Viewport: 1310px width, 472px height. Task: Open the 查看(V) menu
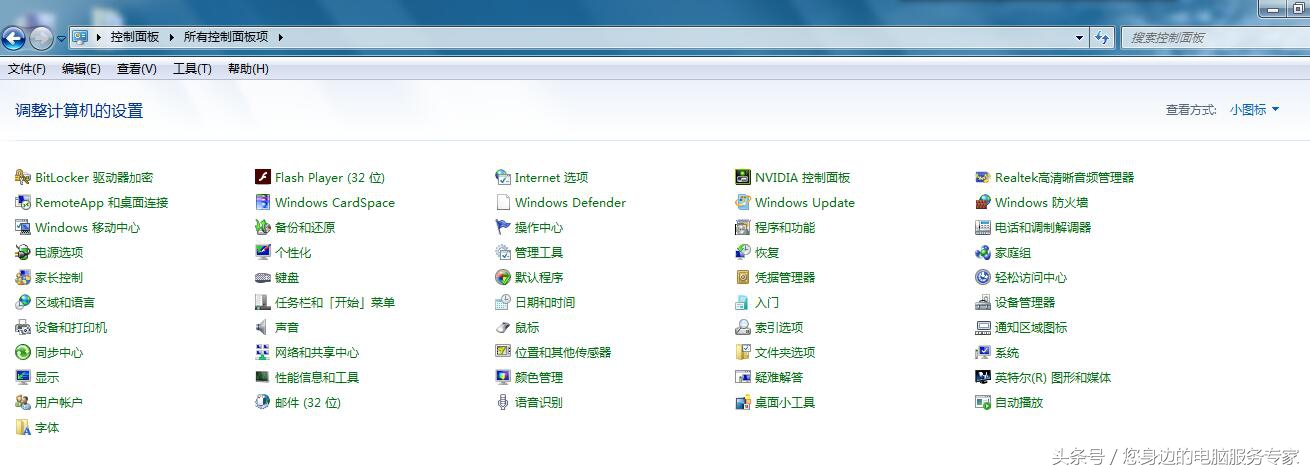[x=137, y=69]
